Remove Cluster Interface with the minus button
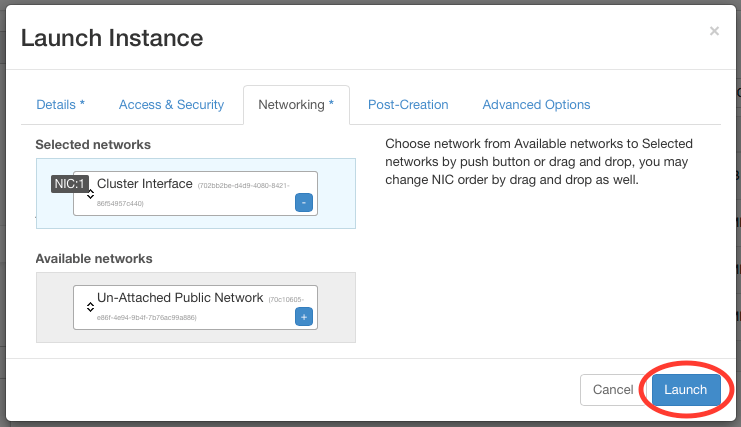The image size is (741, 427). click(x=304, y=202)
